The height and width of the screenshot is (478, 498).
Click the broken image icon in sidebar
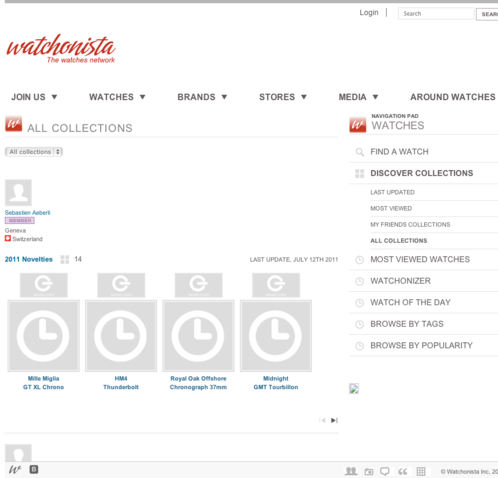click(354, 389)
